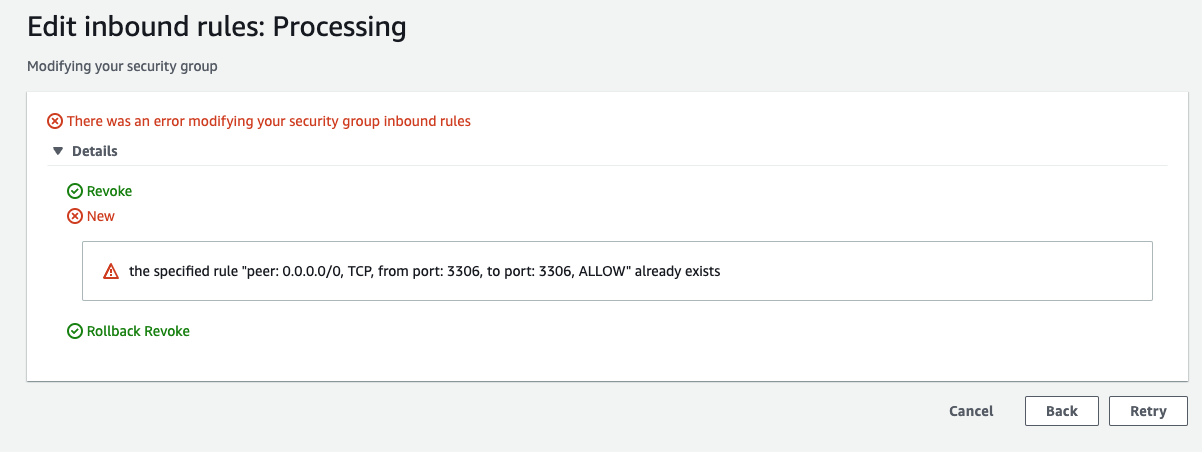Viewport: 1202px width, 452px height.
Task: Click the Modifying your security group subtitle
Action: pyautogui.click(x=122, y=67)
